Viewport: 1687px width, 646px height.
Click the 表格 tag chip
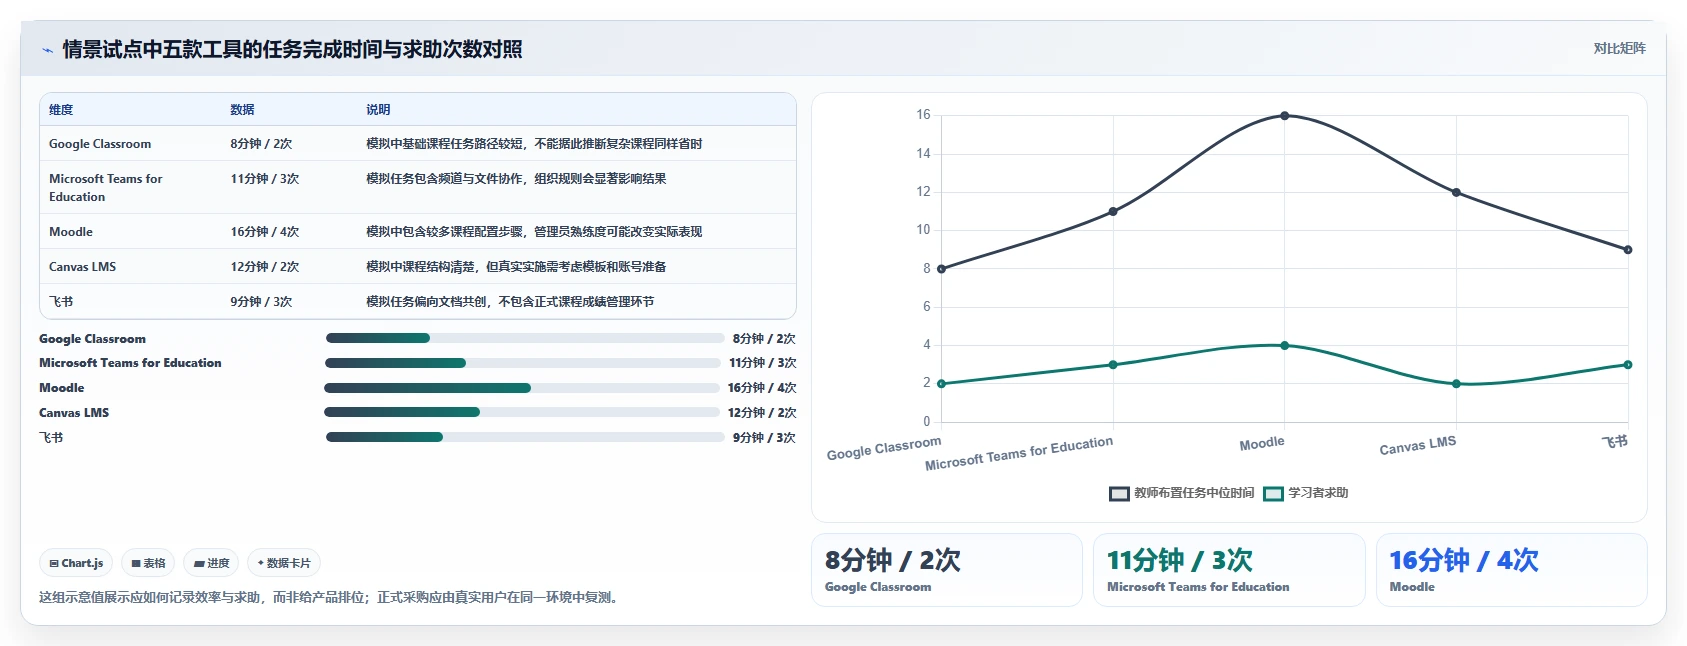click(x=148, y=563)
